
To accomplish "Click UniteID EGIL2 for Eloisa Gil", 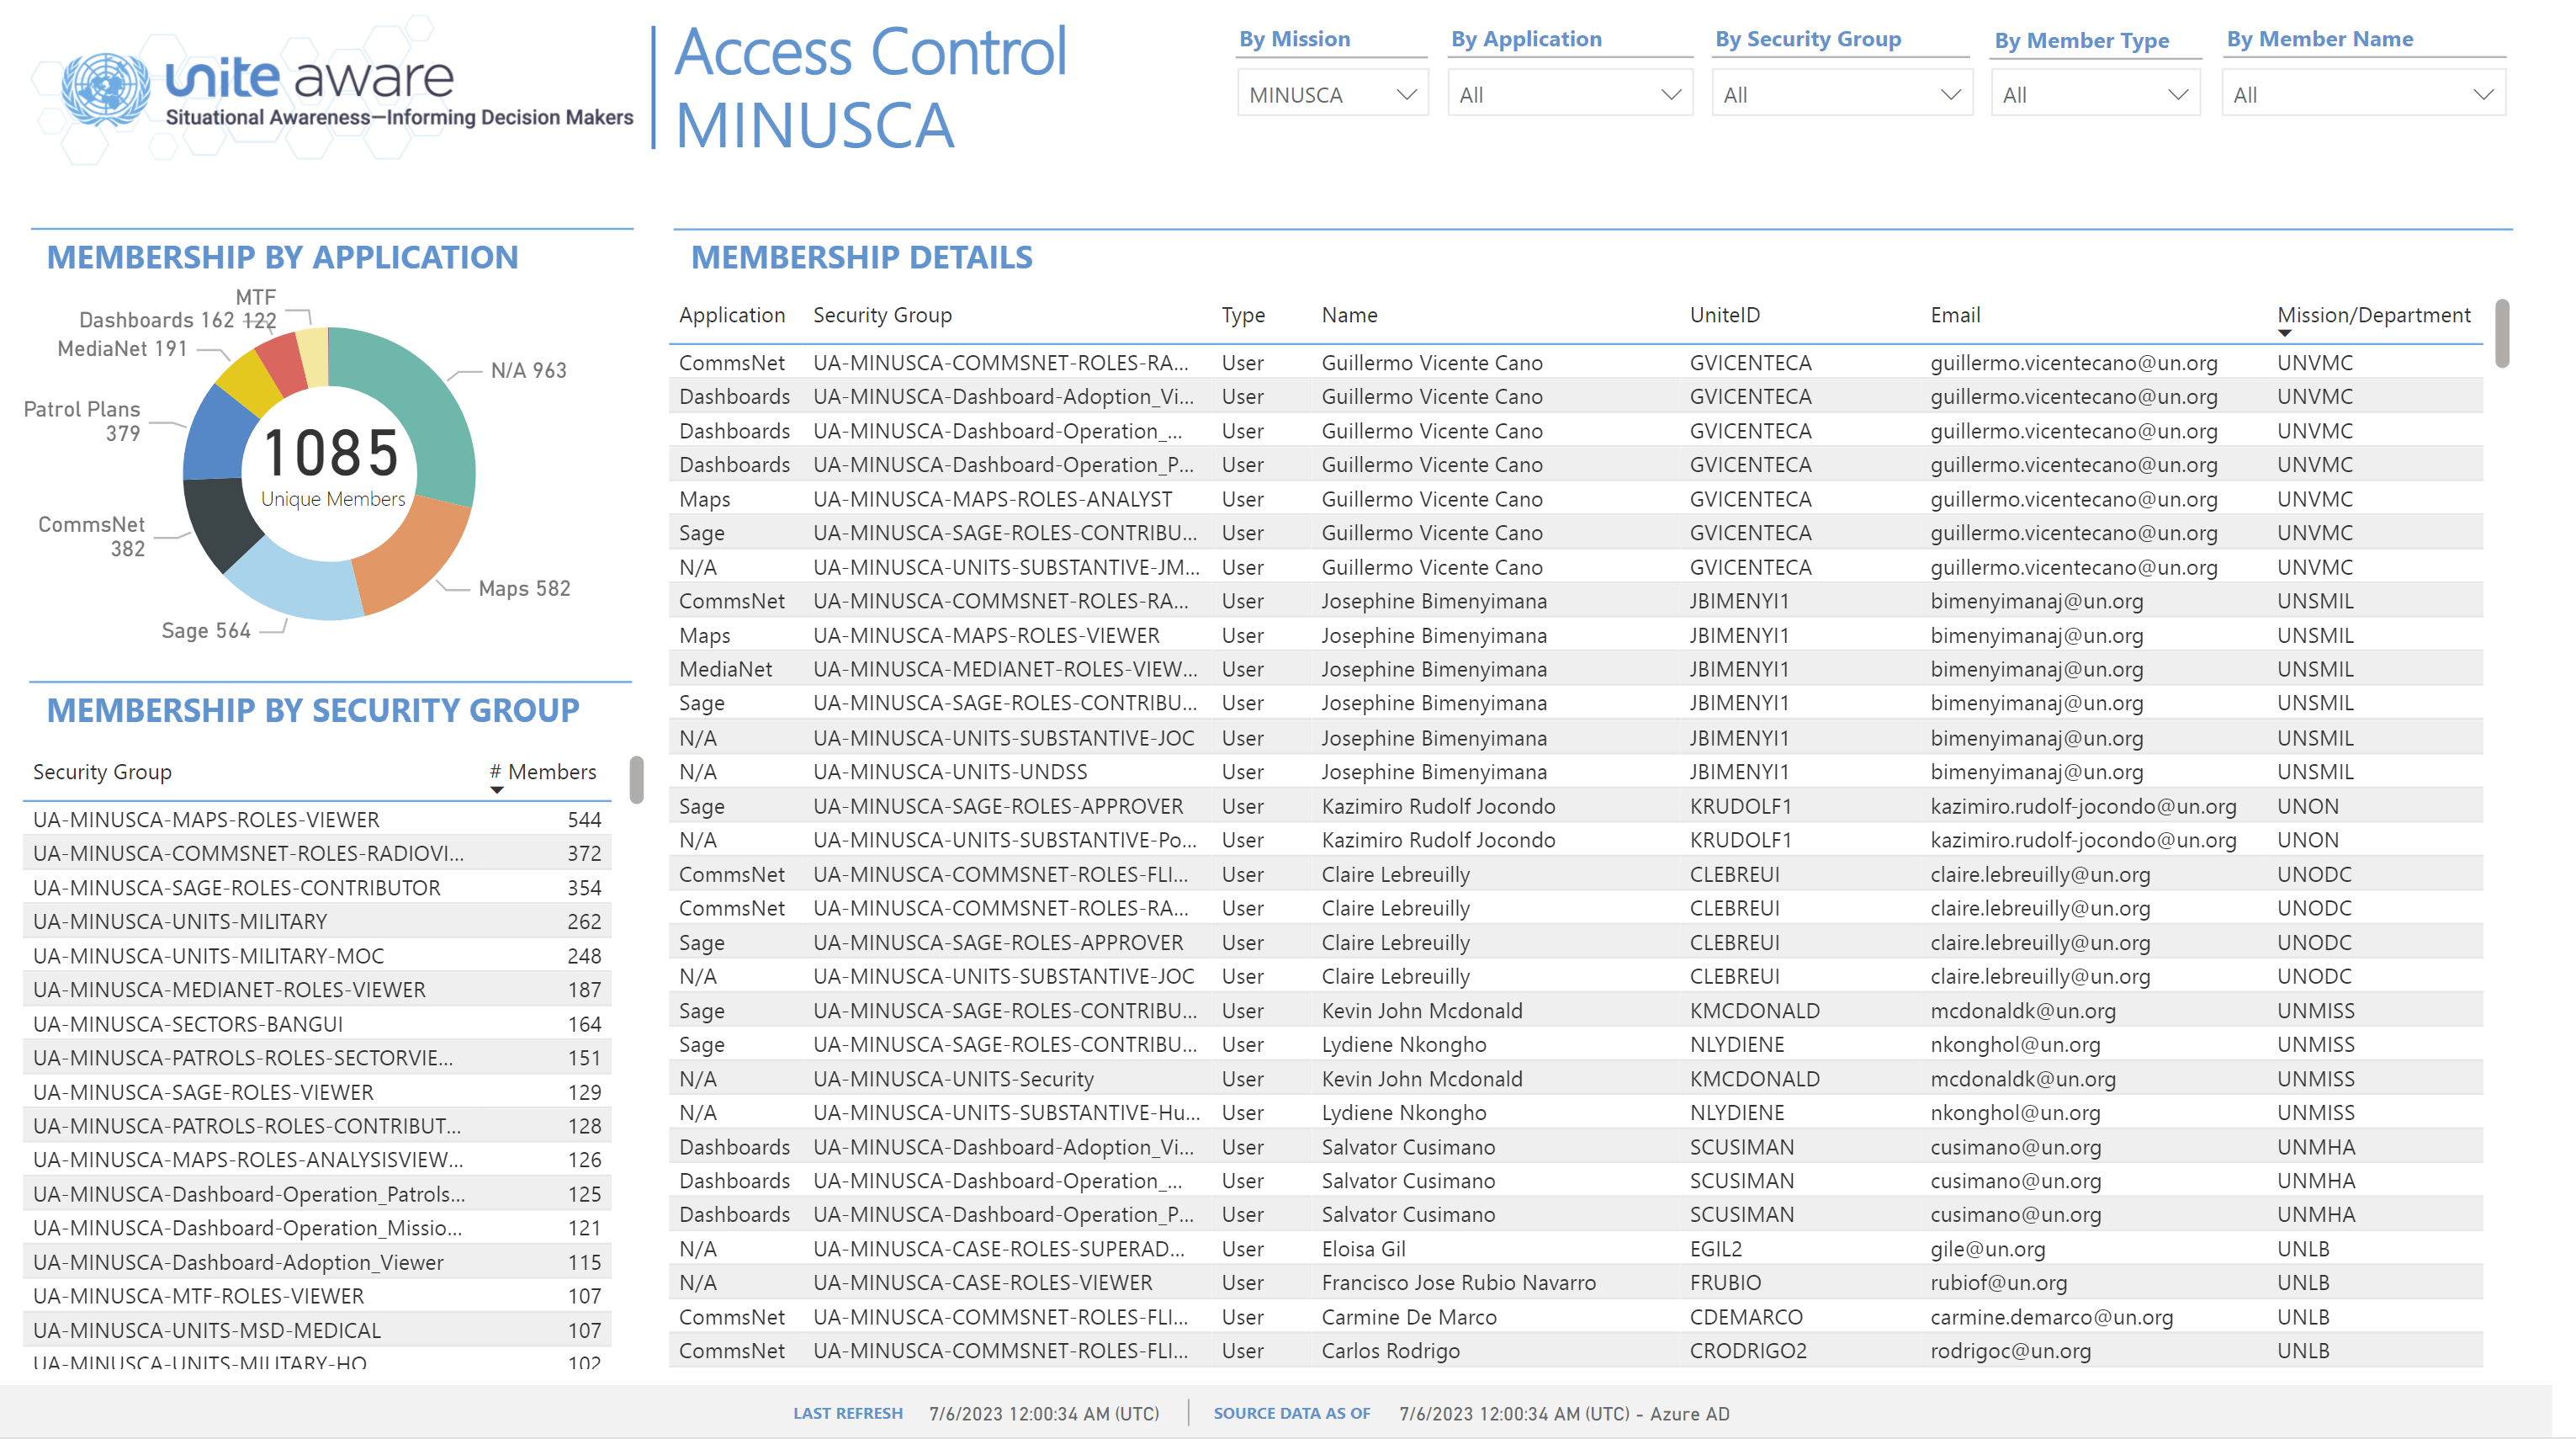I will pos(1715,1250).
